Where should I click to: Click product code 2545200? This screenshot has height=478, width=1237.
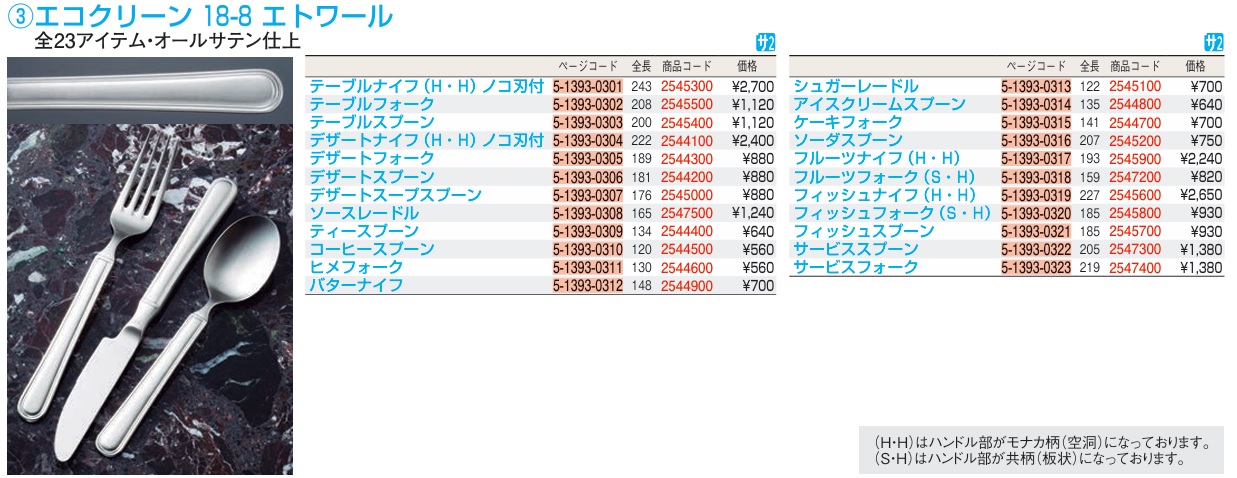(1135, 141)
